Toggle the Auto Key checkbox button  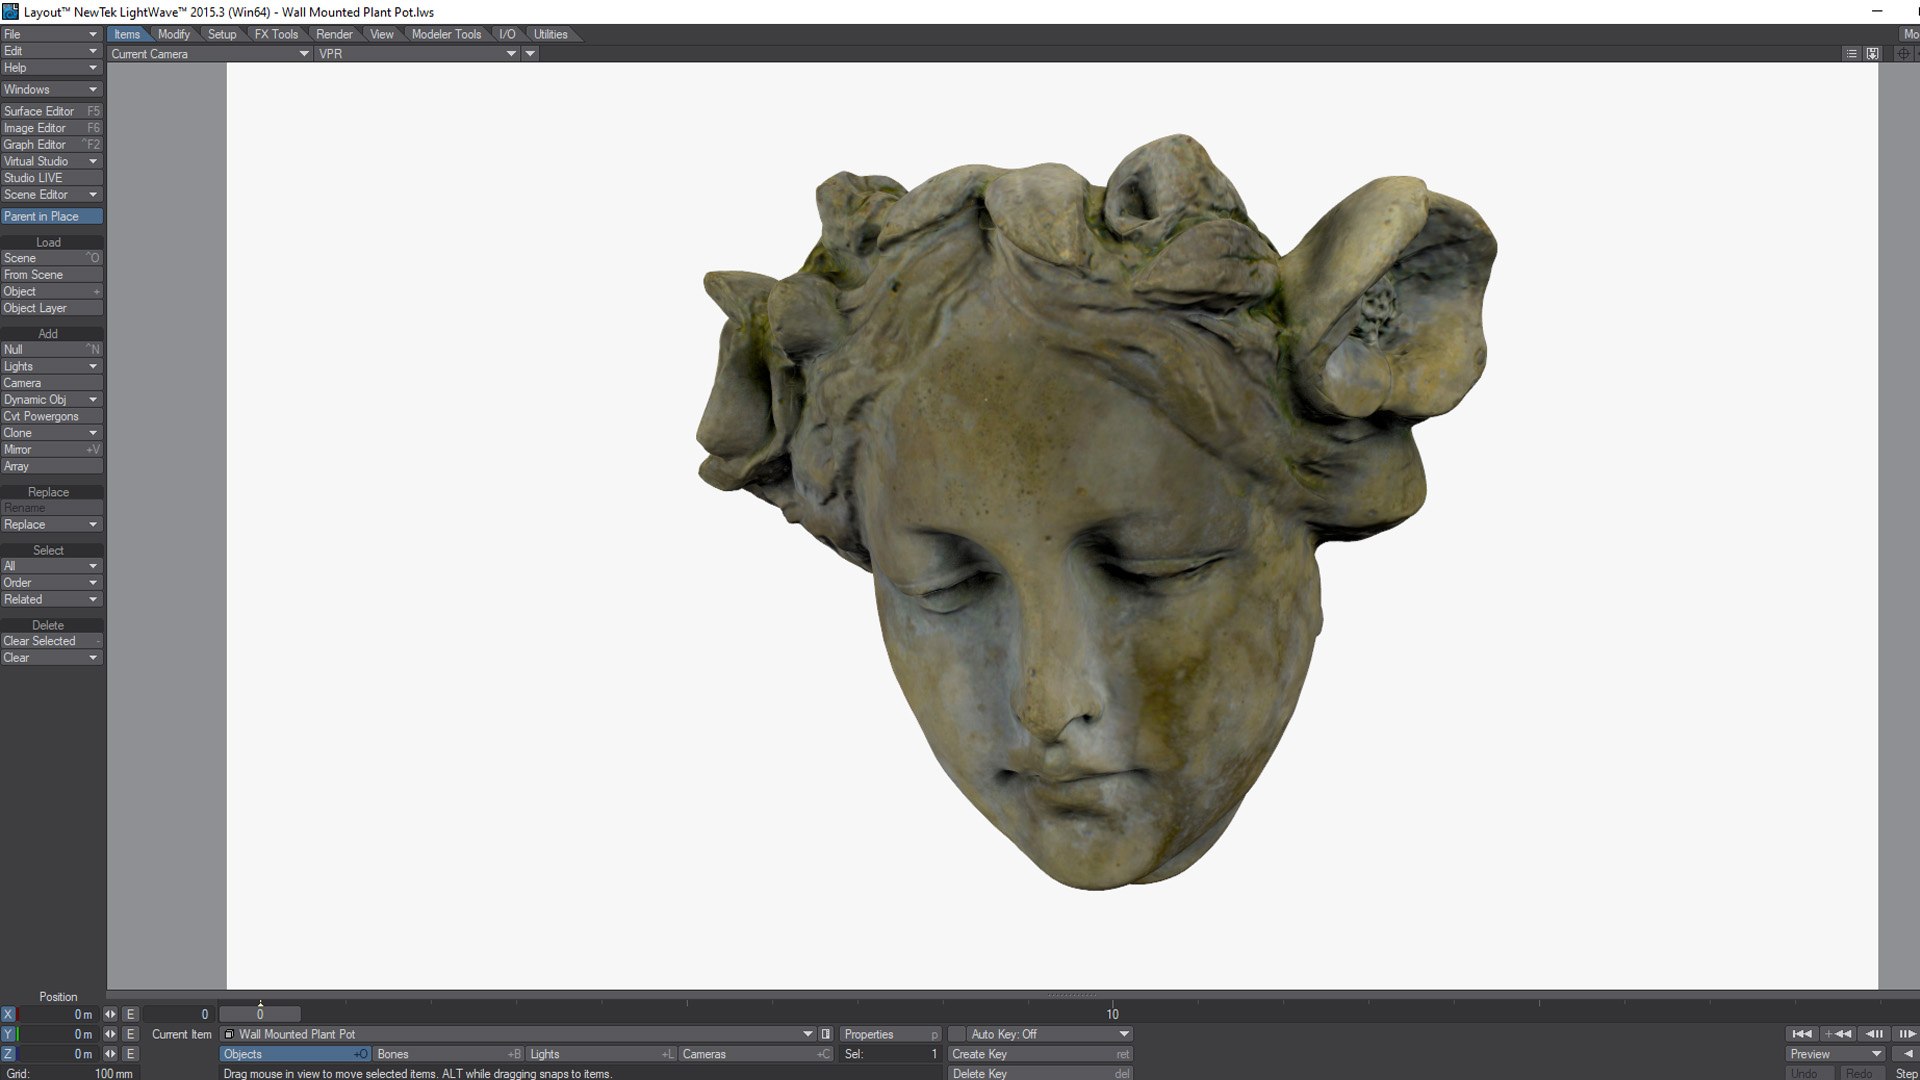[957, 1034]
